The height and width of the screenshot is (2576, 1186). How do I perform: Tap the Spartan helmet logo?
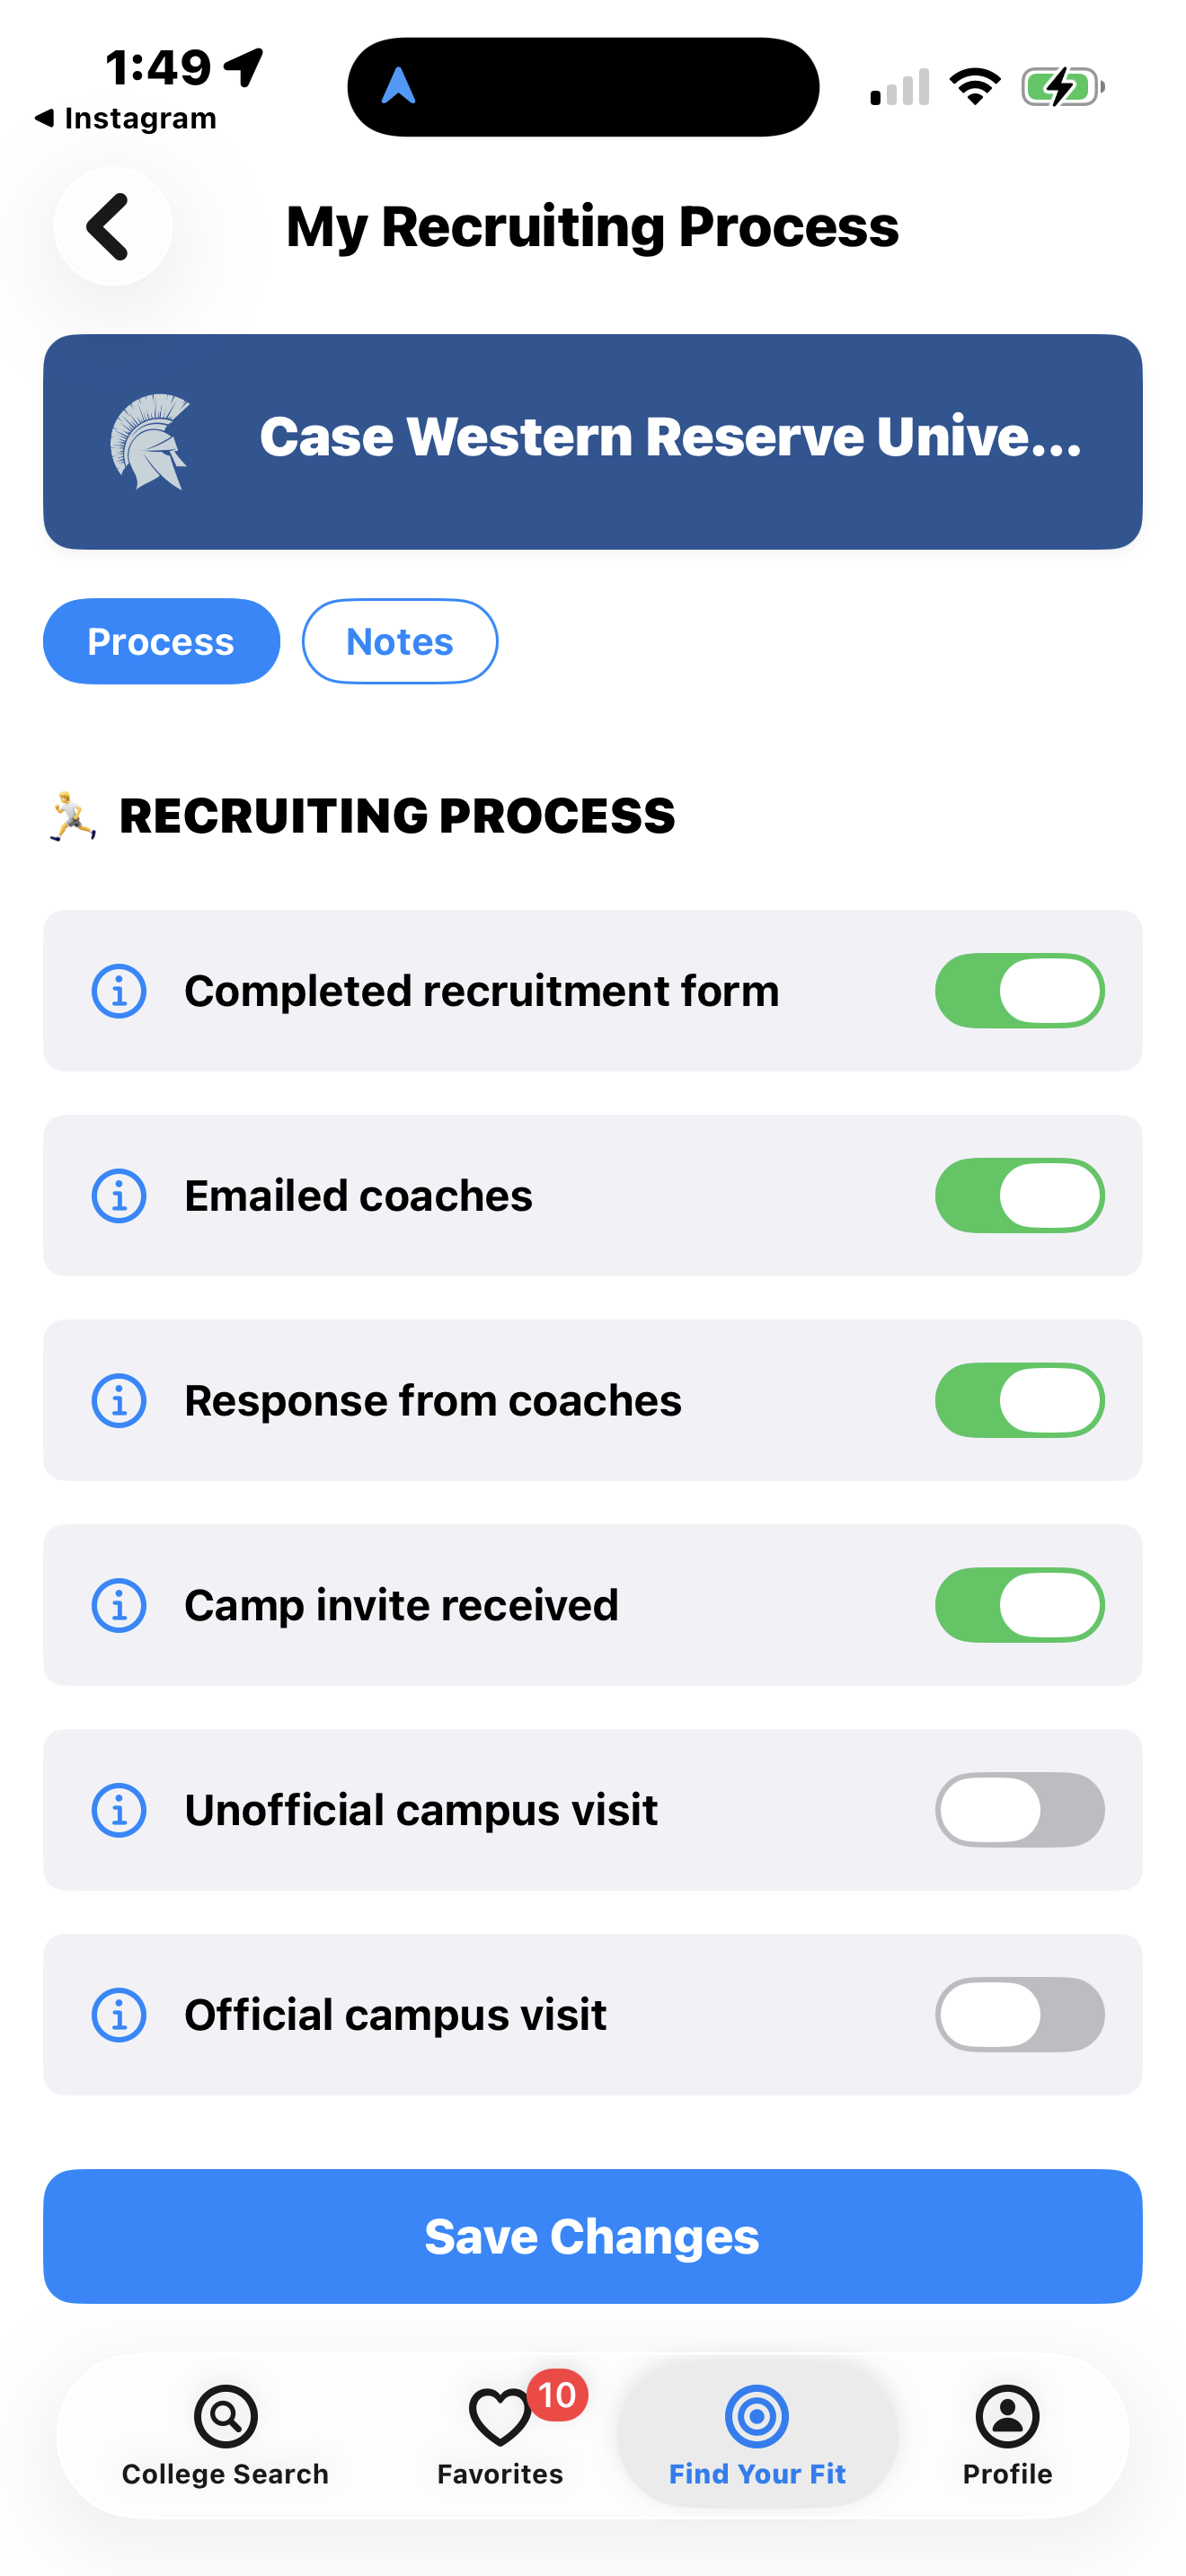[x=150, y=441]
